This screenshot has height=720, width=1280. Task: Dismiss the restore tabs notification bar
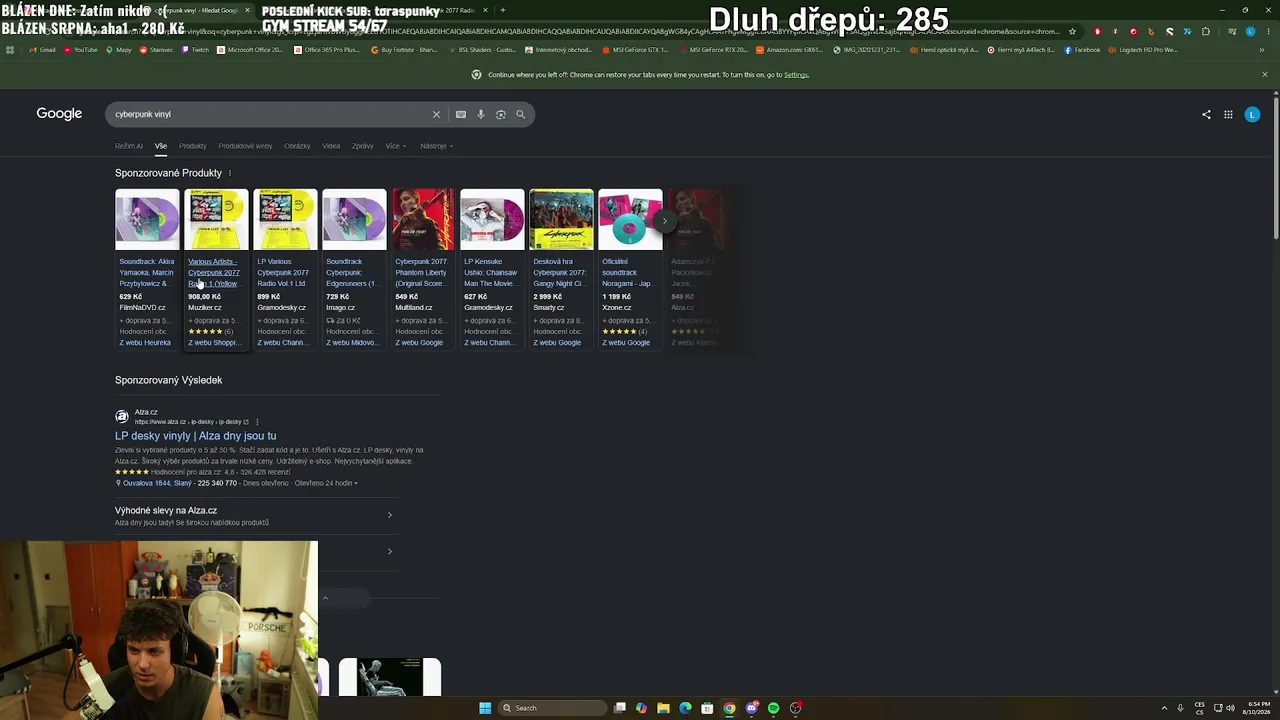[1265, 74]
